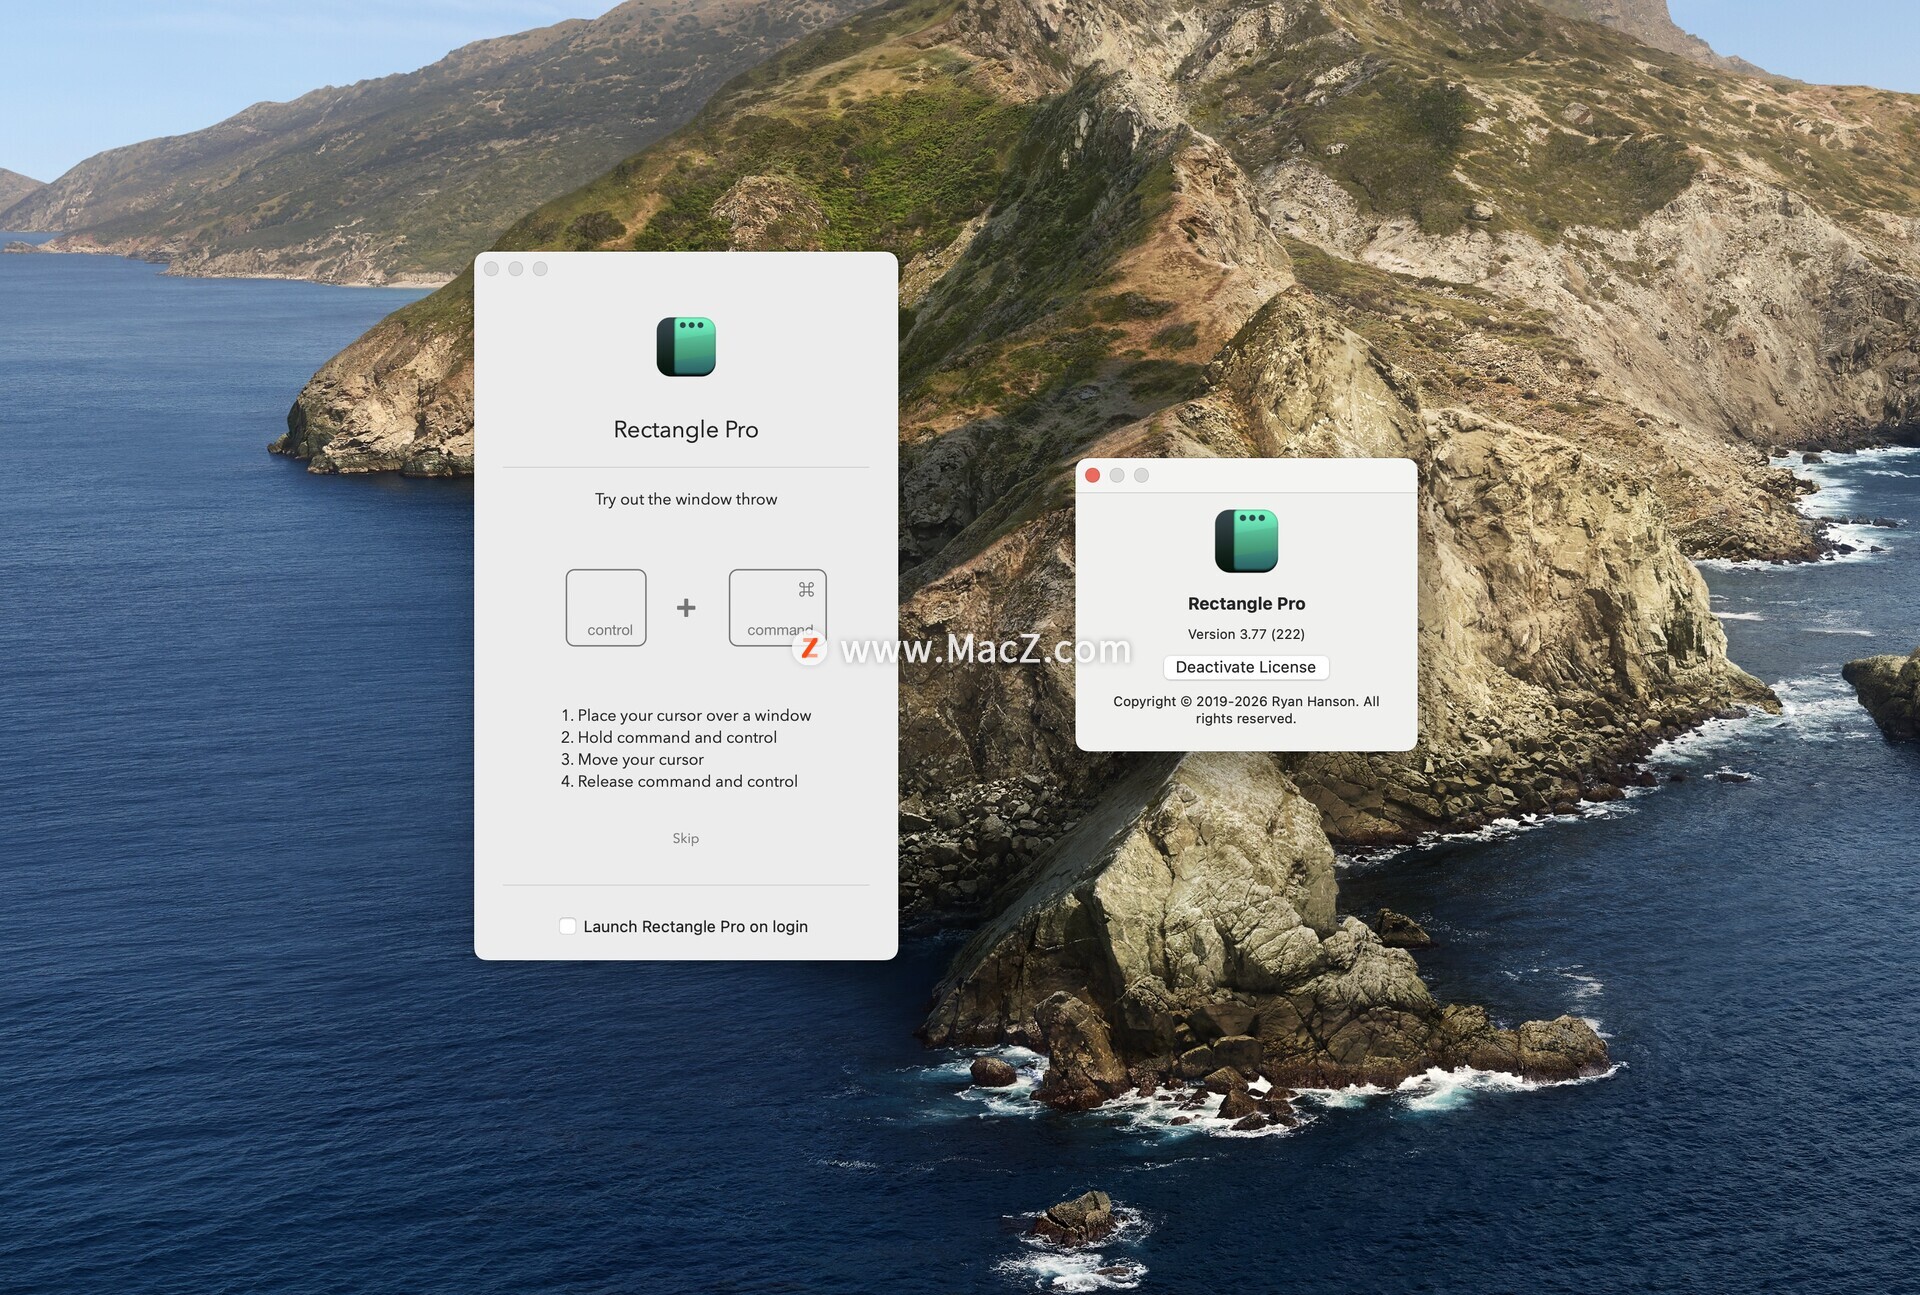Skip the window throw tutorial

(x=685, y=838)
